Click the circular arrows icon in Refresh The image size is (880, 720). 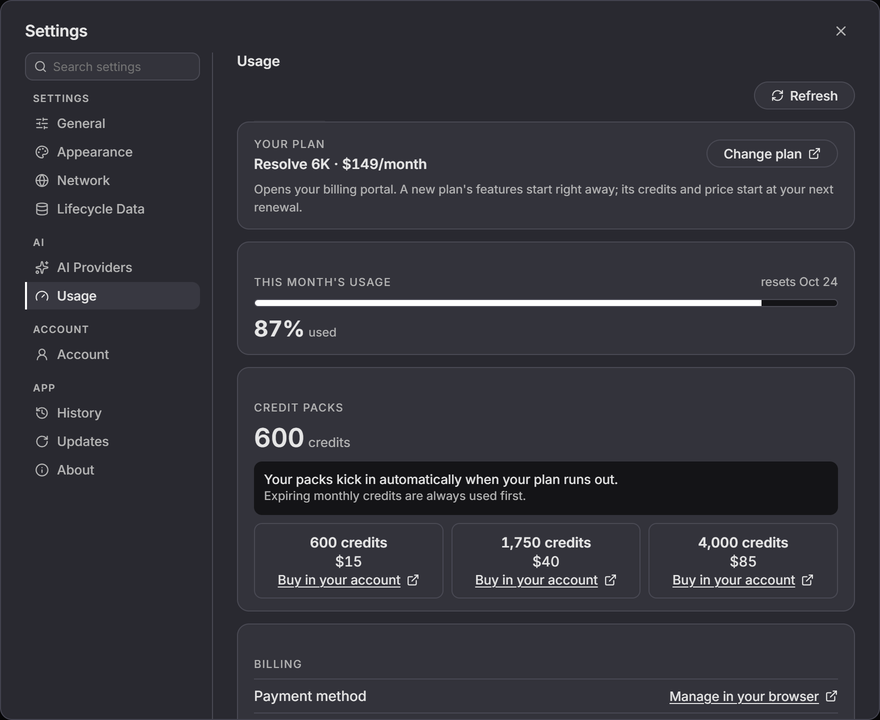(777, 96)
